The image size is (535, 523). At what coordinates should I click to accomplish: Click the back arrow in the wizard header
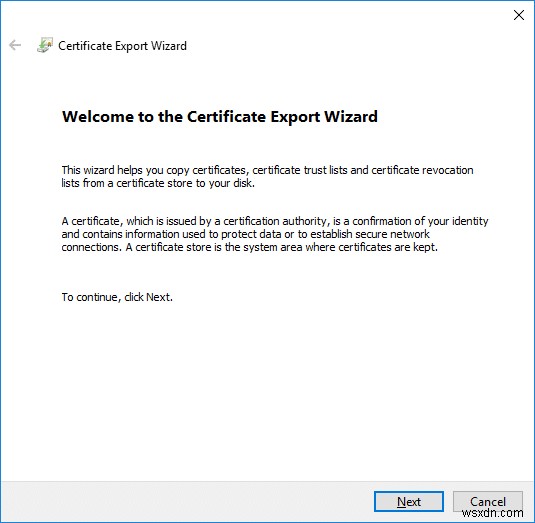pyautogui.click(x=15, y=45)
